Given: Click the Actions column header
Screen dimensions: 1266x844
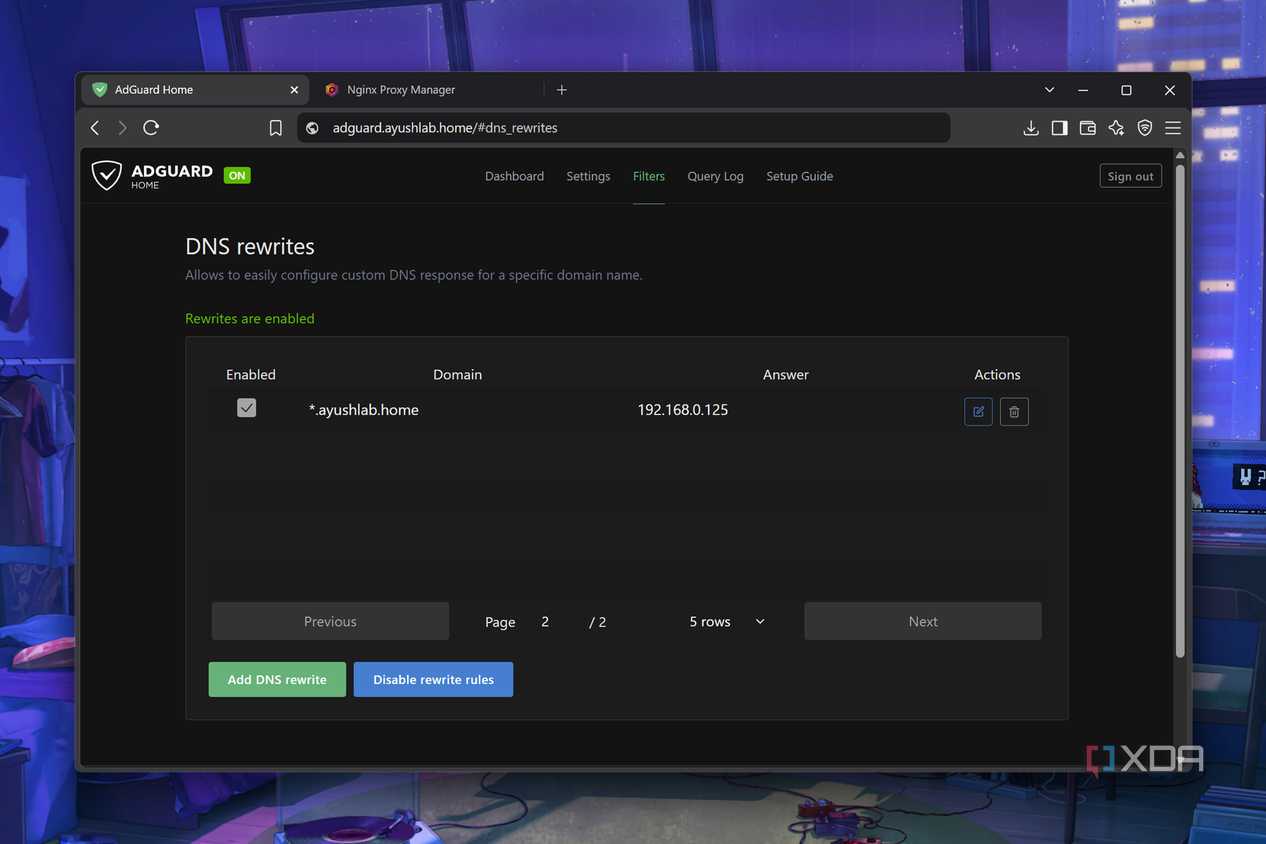Looking at the screenshot, I should click(997, 375).
